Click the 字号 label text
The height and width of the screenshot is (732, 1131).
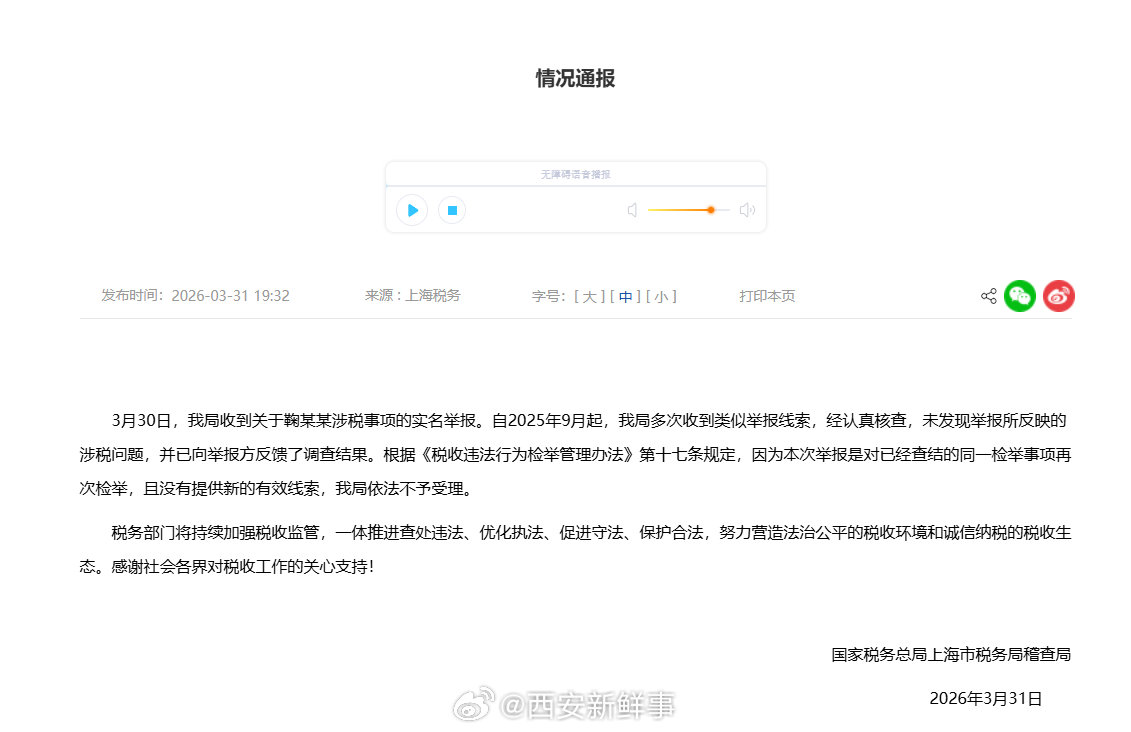tap(546, 295)
